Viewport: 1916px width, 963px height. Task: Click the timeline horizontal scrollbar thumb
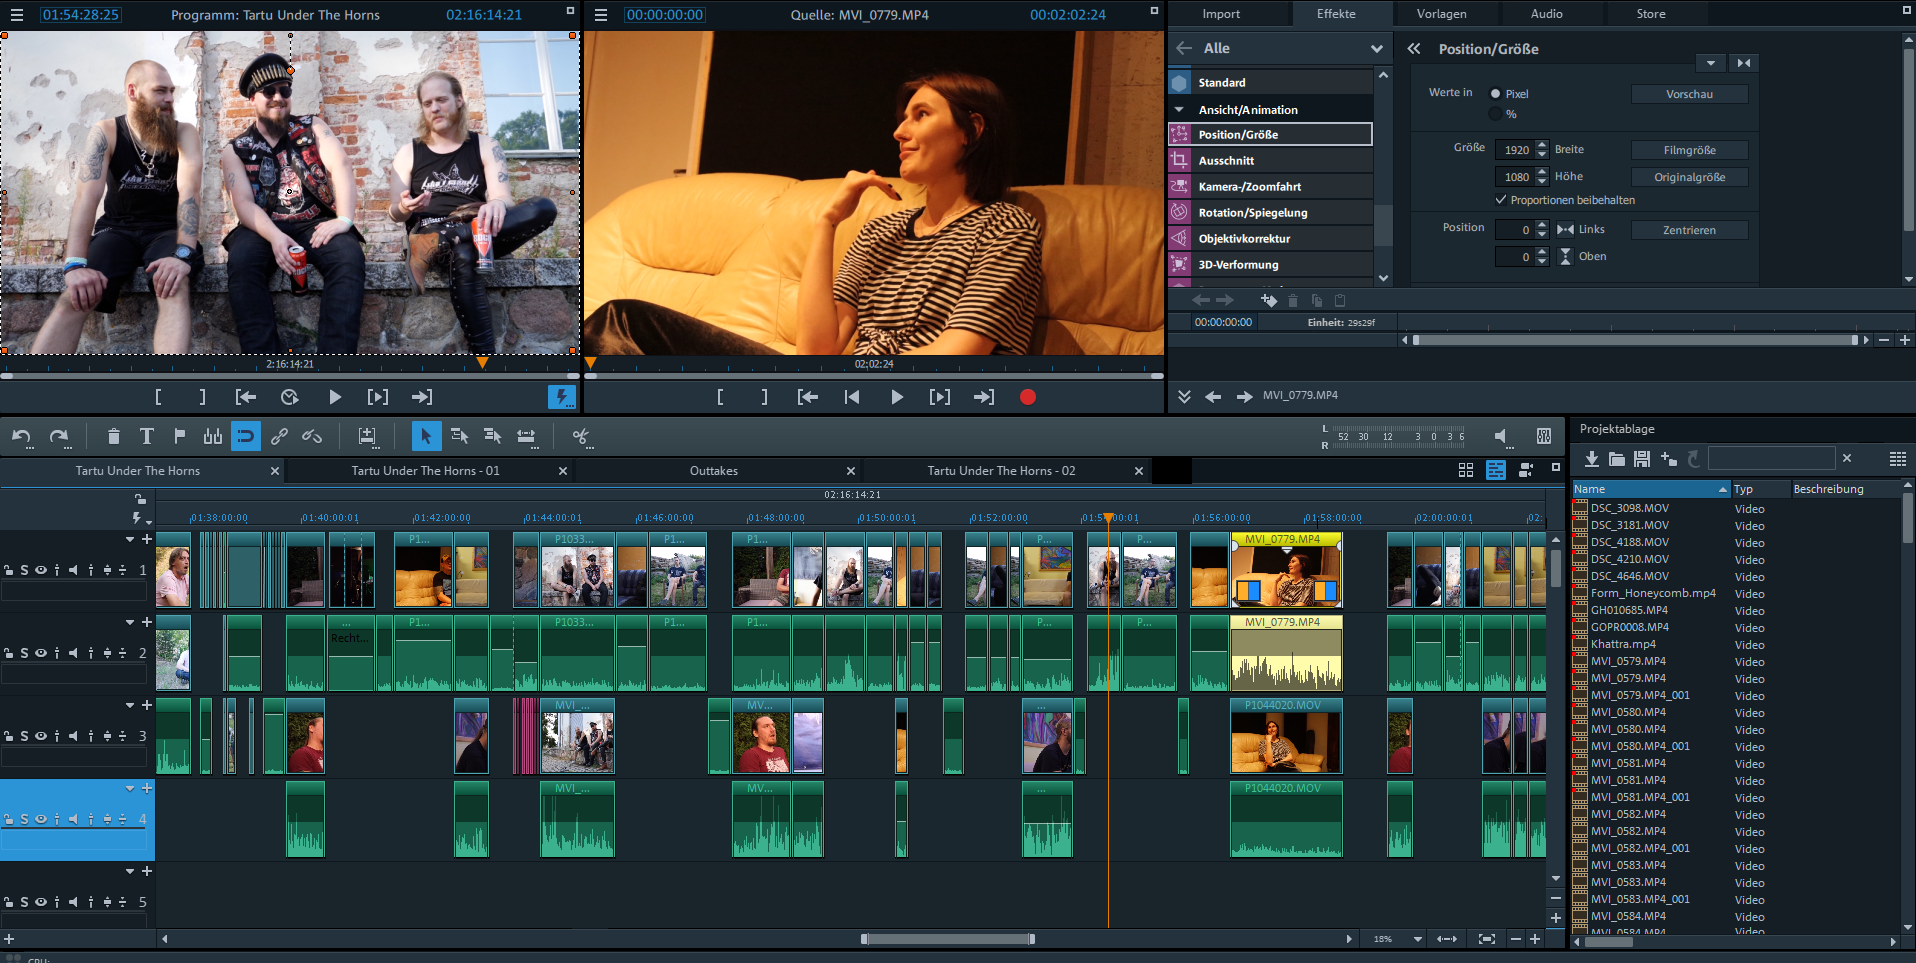(x=947, y=939)
